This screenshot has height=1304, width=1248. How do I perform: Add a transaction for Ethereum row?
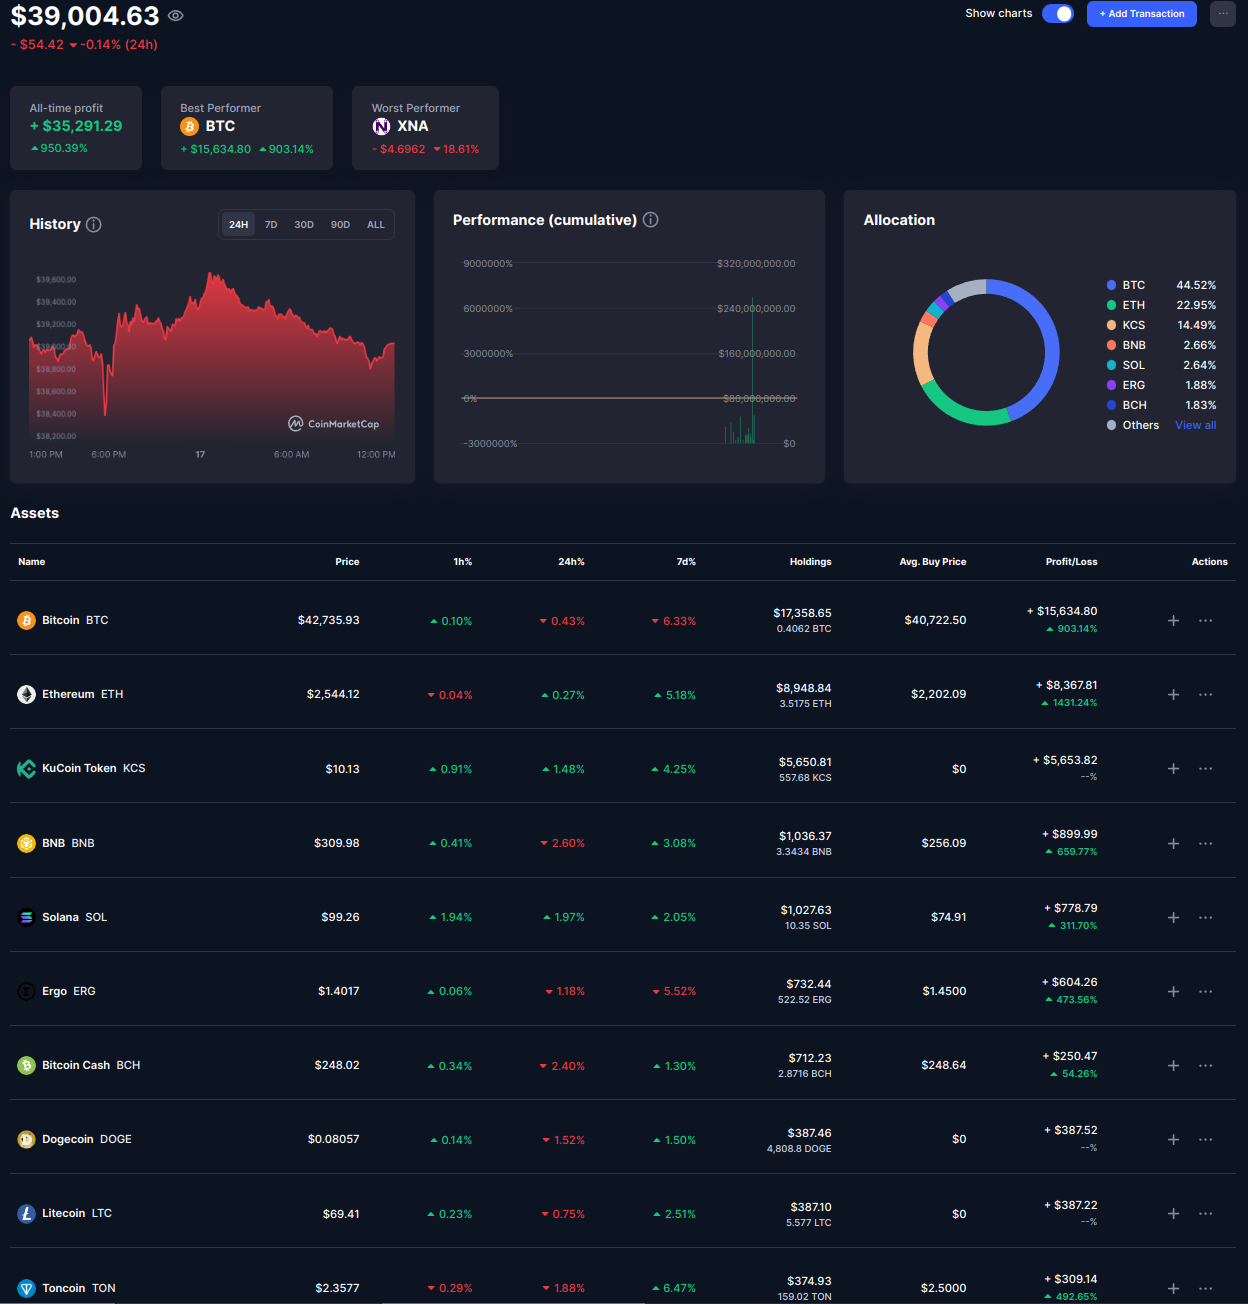pyautogui.click(x=1174, y=695)
